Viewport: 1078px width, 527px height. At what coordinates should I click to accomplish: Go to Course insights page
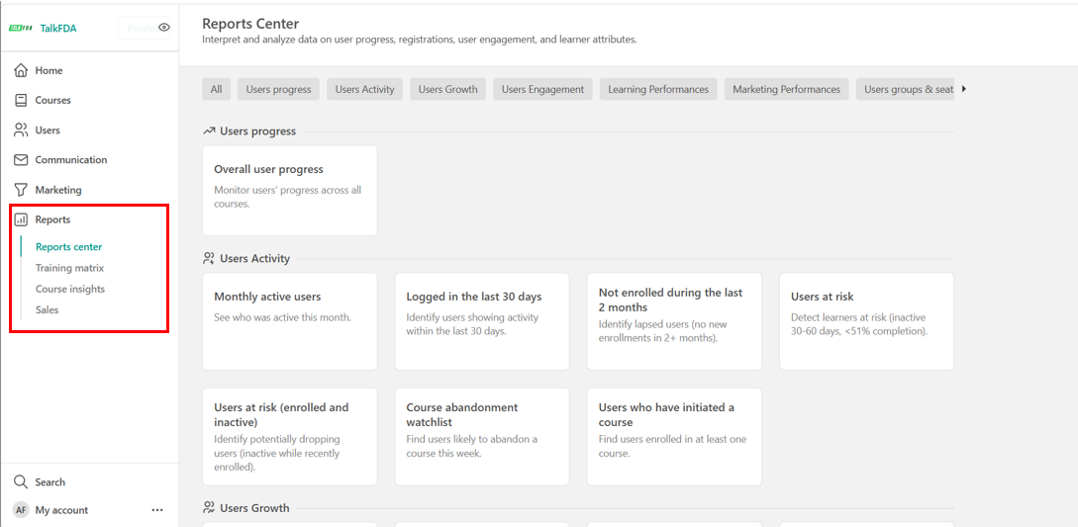70,289
